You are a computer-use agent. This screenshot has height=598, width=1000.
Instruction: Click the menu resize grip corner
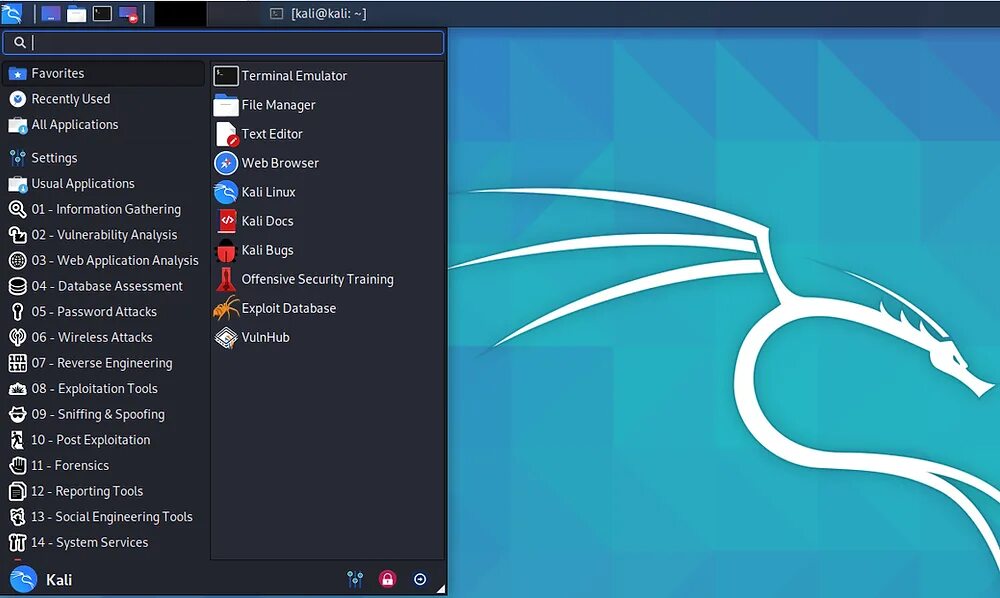(441, 589)
